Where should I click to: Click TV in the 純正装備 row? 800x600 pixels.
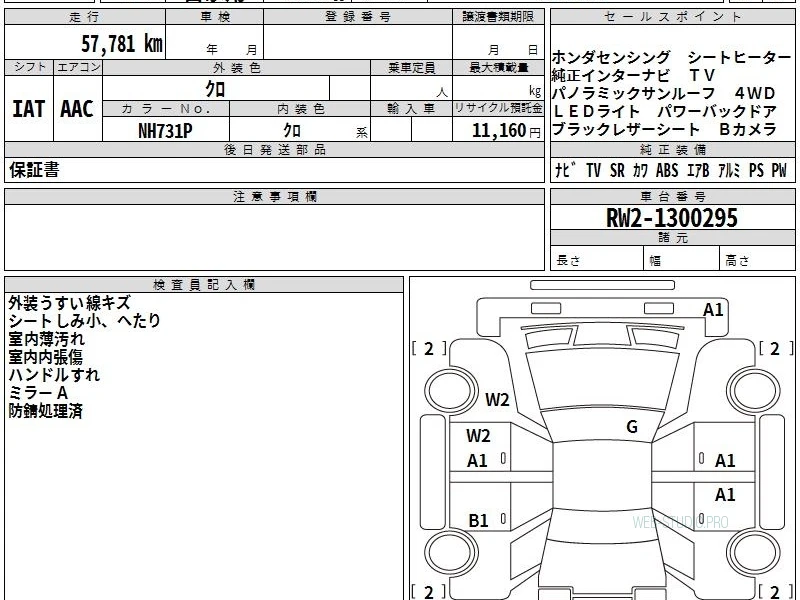(593, 170)
